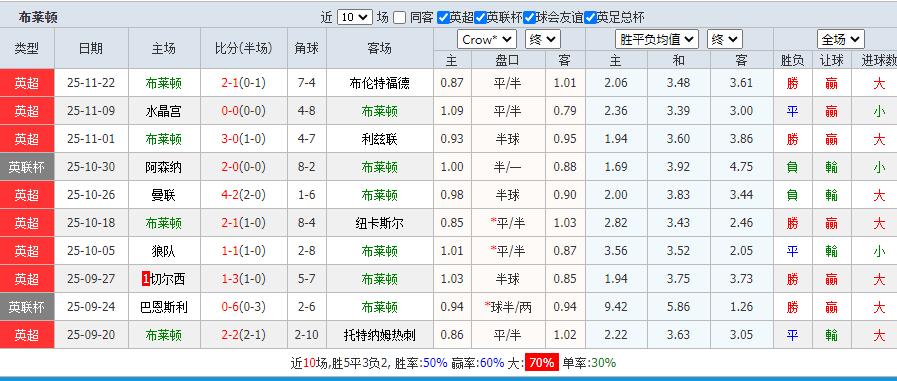Click the 角球 column header
The image size is (897, 381).
click(x=307, y=49)
